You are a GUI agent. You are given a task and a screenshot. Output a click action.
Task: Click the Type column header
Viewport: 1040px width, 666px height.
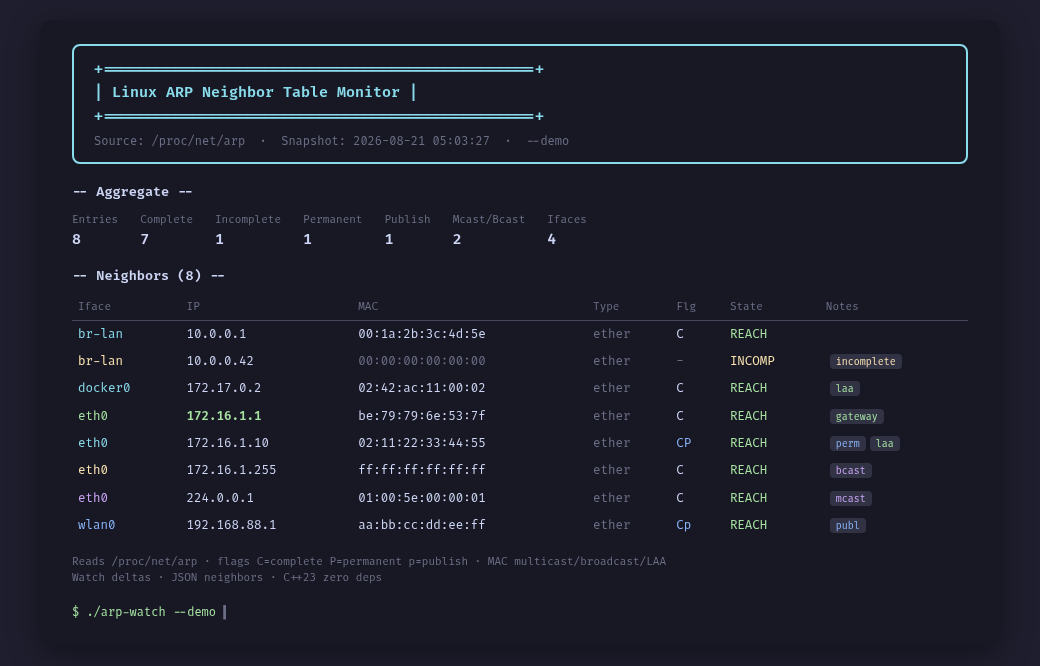click(606, 306)
